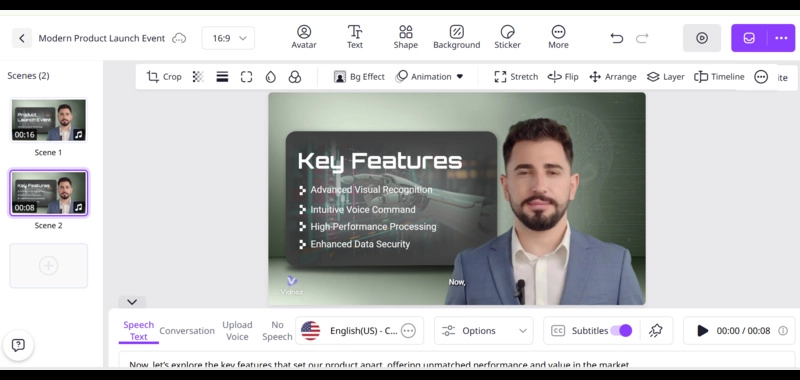Click the info icon beside duration
800x380 pixels.
click(783, 331)
